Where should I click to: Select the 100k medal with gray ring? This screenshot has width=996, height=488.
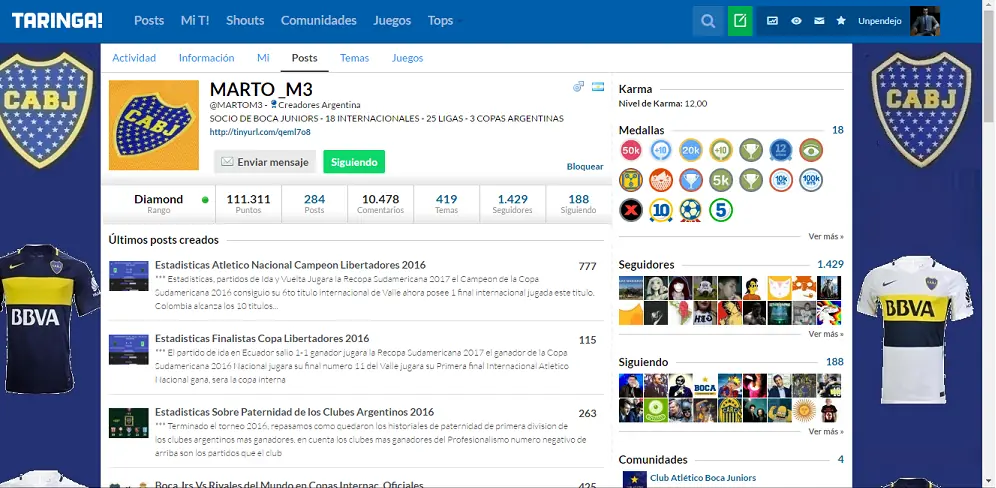coord(811,180)
